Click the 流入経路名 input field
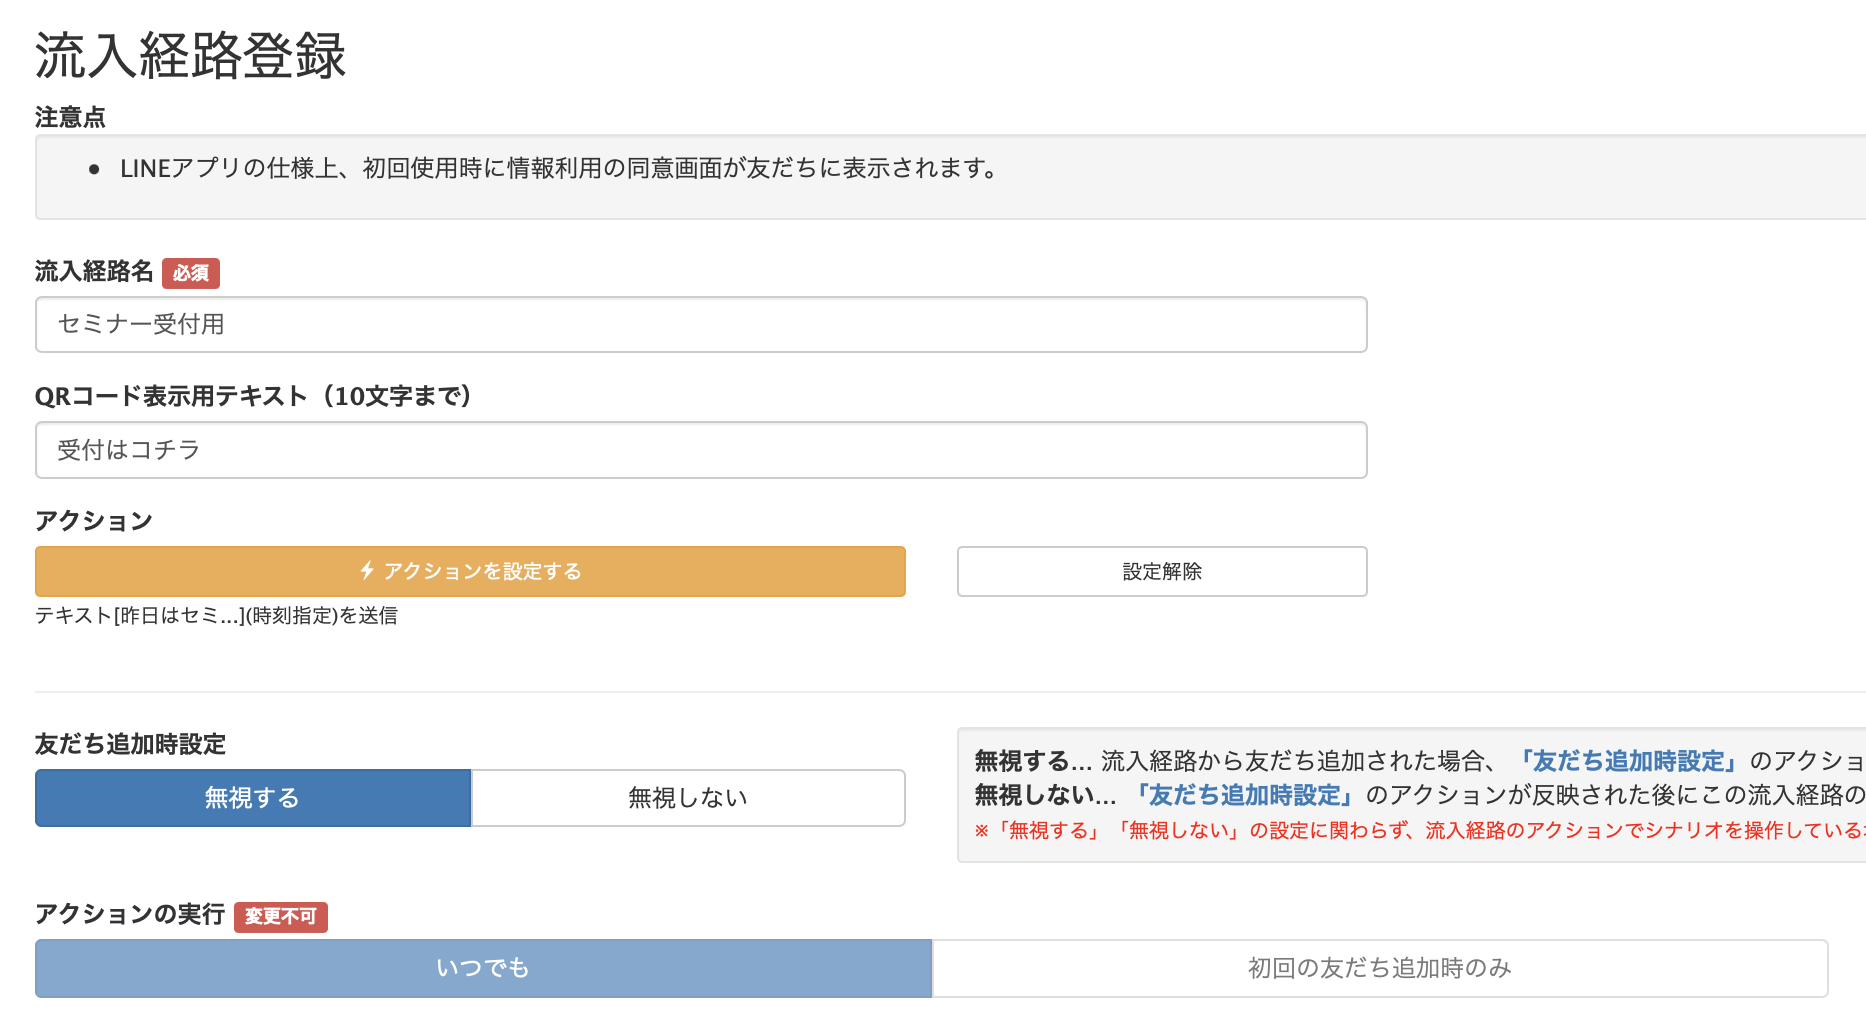Screen dimensions: 1866x1028 coord(700,324)
